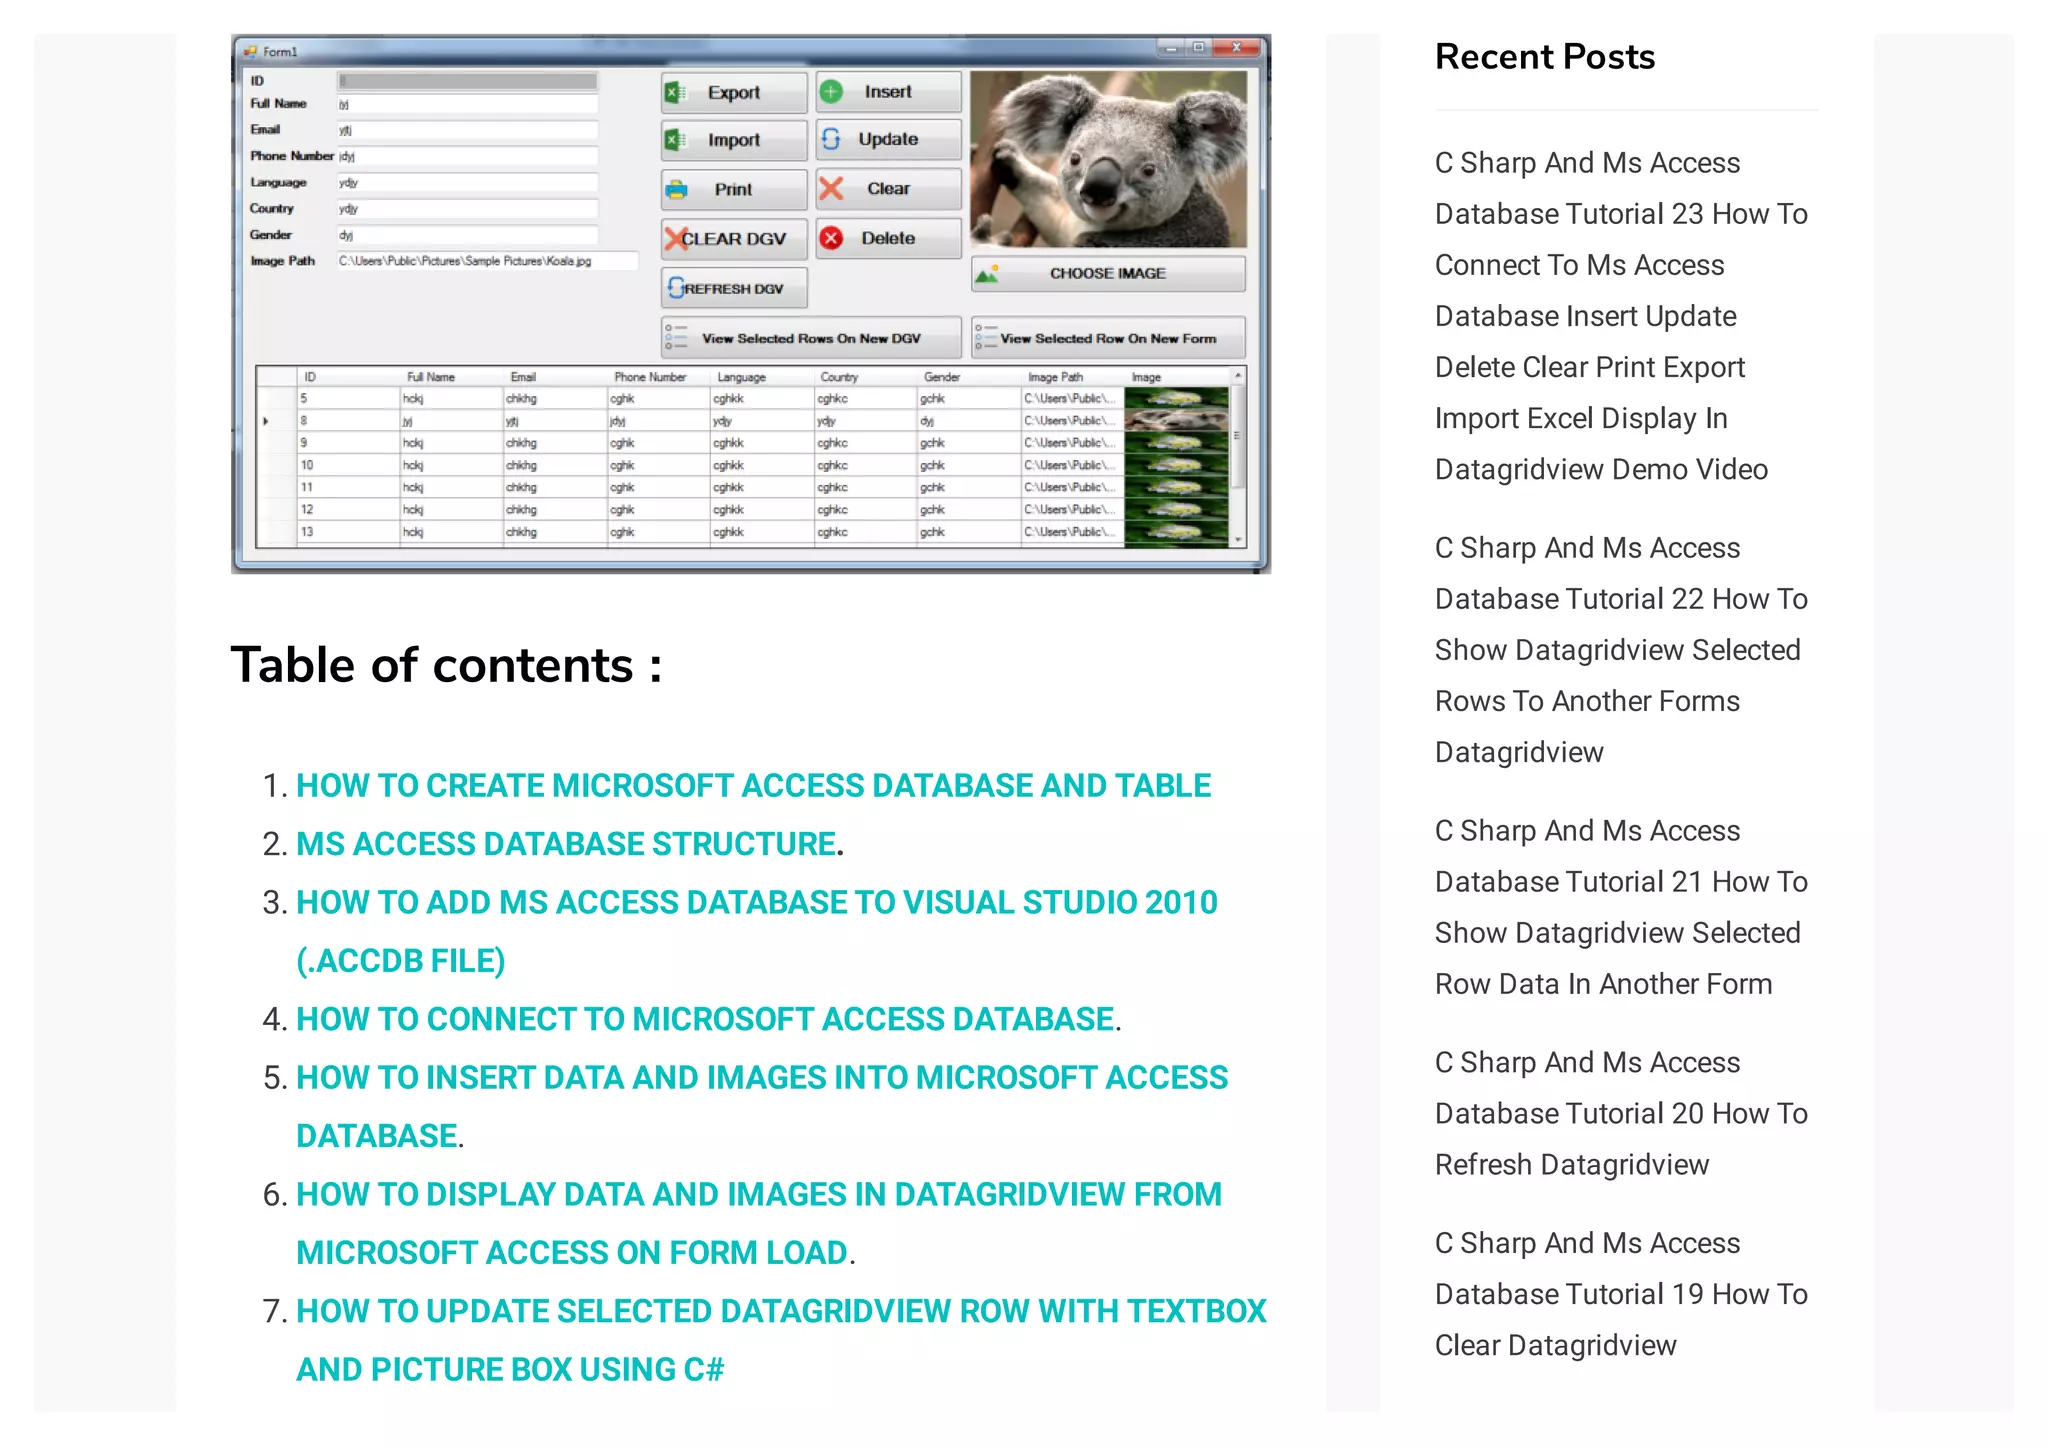
Task: Click the Phone Number text field
Action: click(x=467, y=156)
